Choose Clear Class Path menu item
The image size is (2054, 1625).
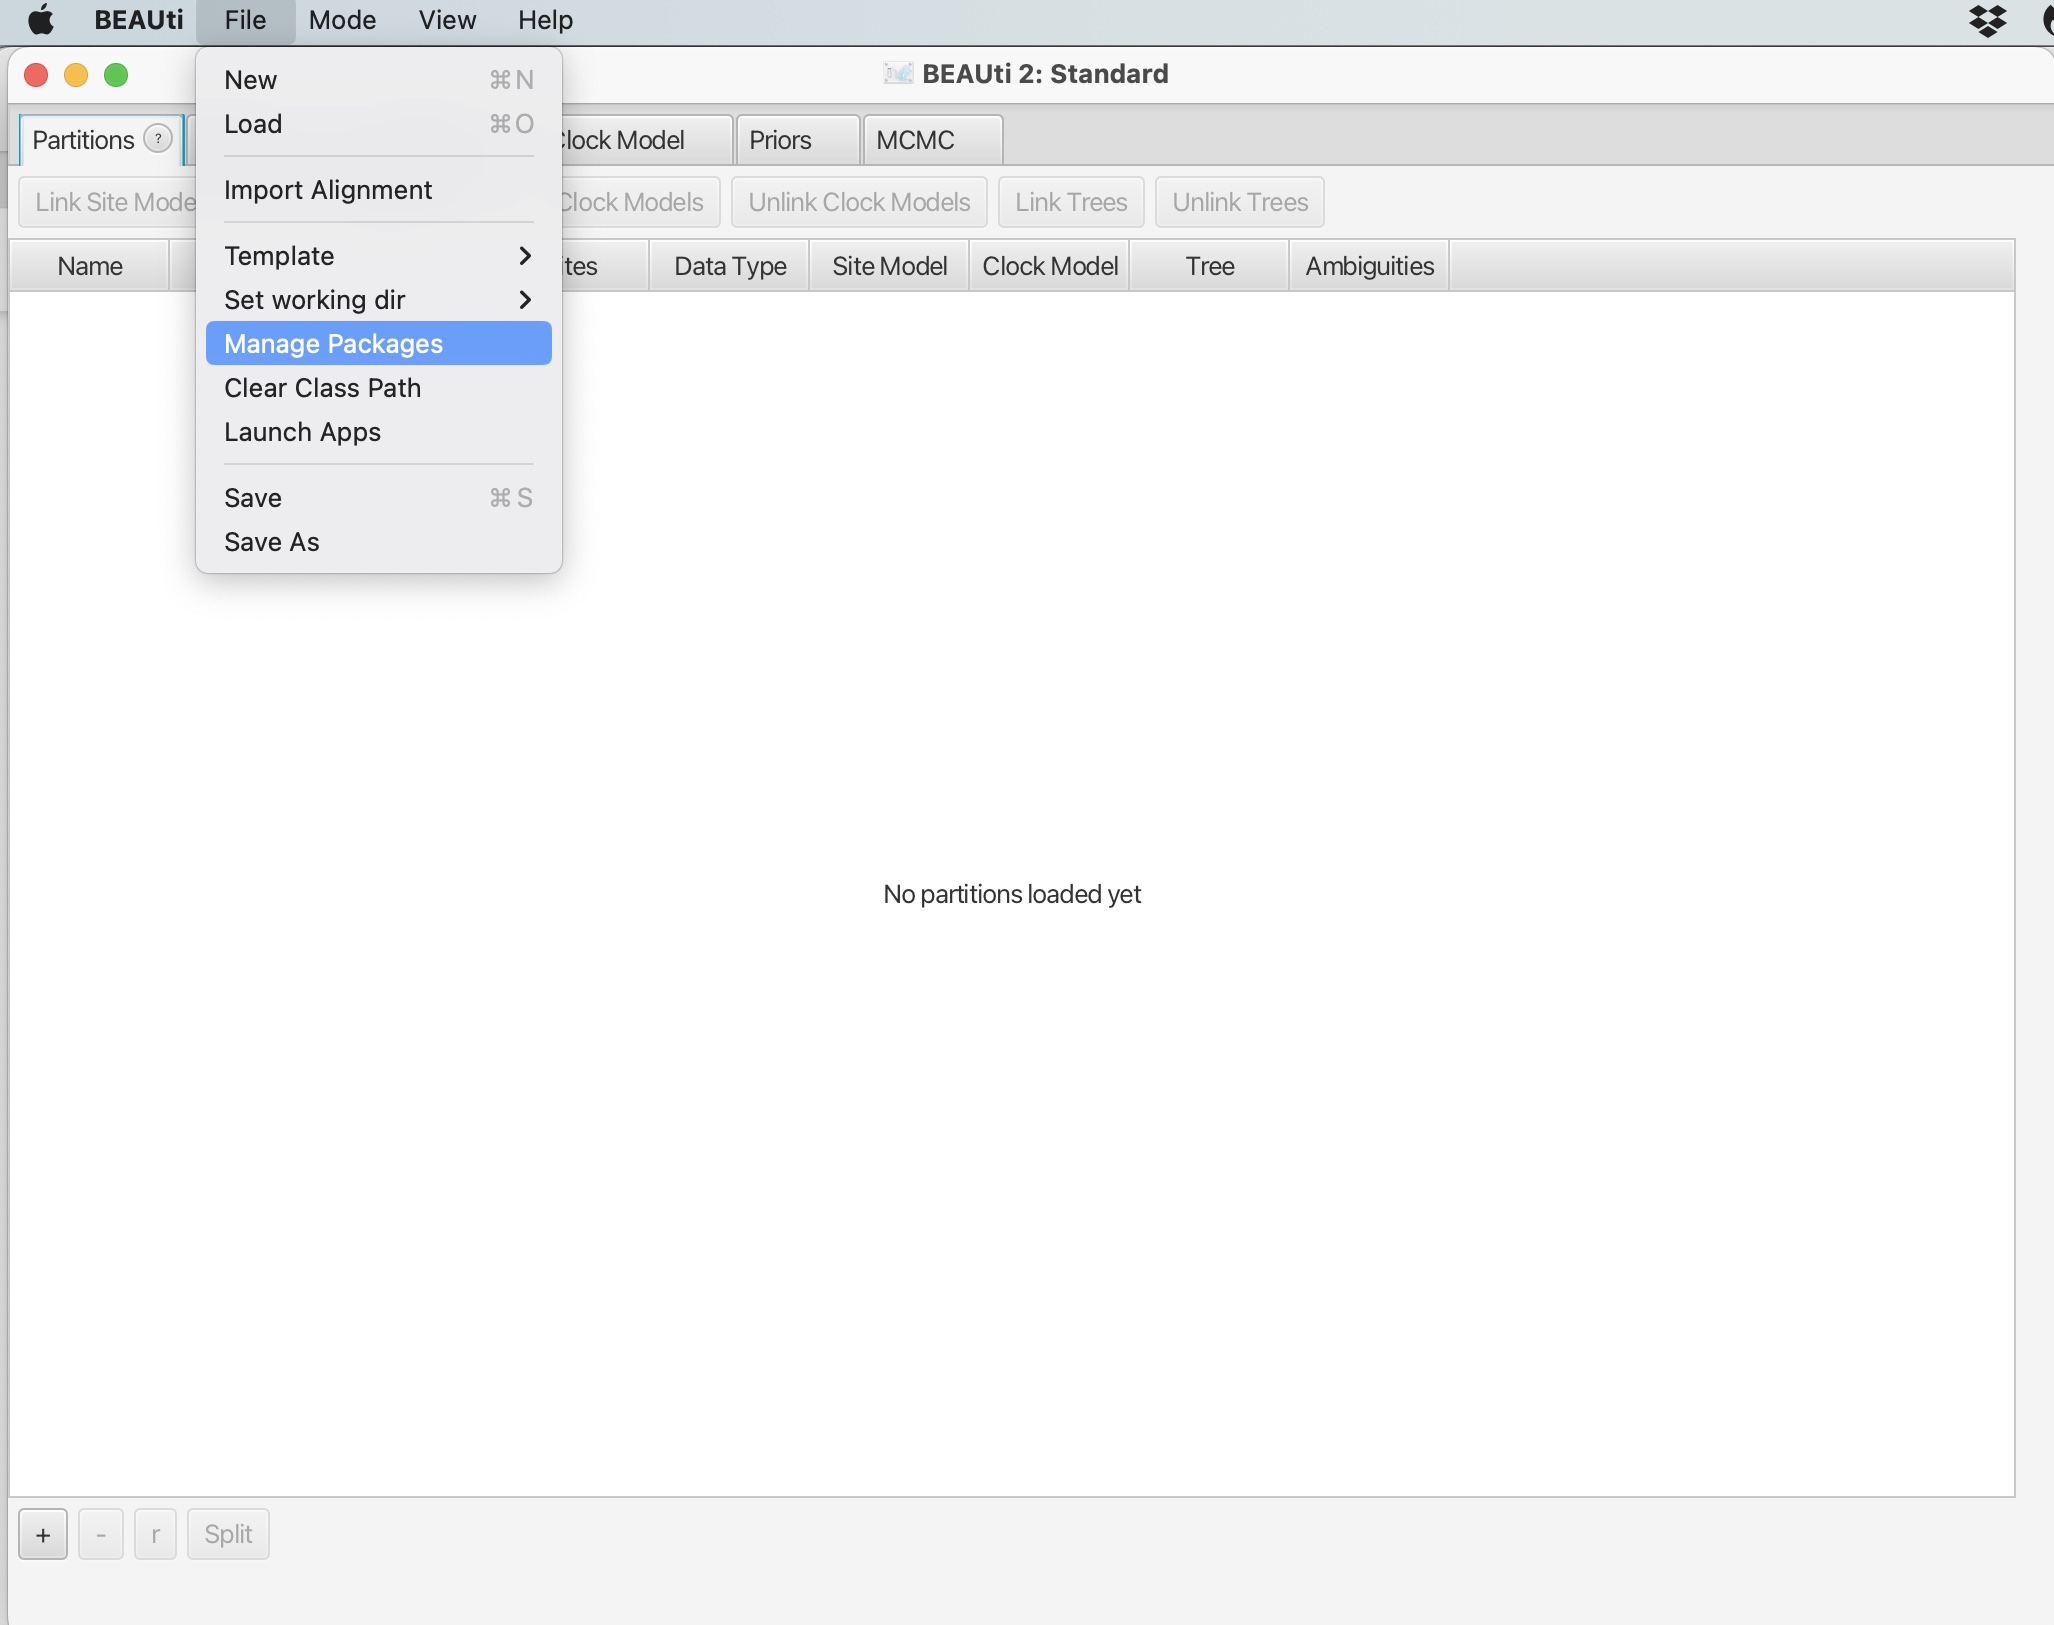coord(322,388)
